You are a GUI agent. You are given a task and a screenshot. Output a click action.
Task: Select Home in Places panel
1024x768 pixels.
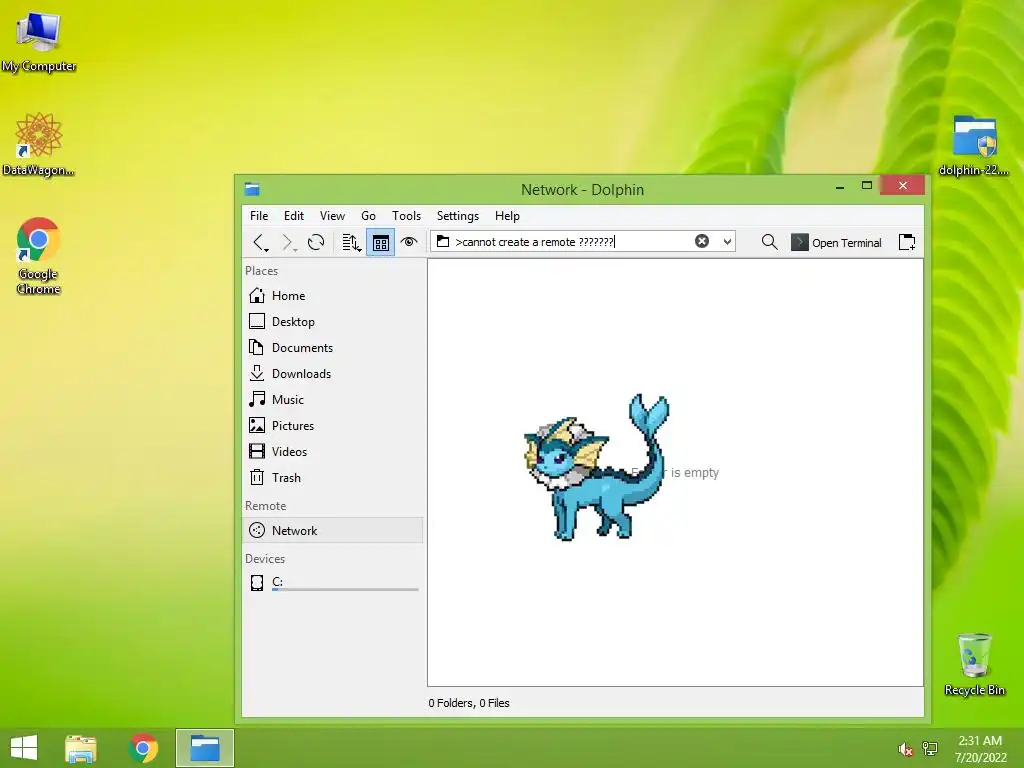point(333,296)
